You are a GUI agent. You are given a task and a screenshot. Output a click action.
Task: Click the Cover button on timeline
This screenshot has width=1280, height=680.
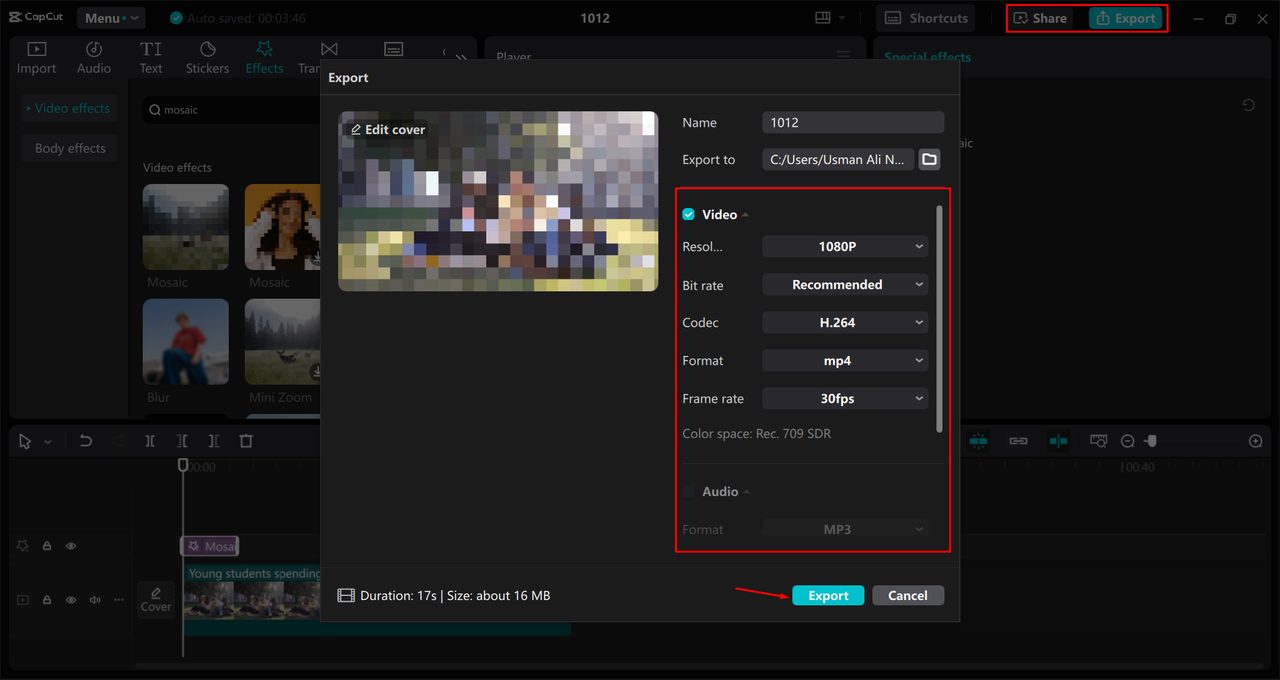156,598
